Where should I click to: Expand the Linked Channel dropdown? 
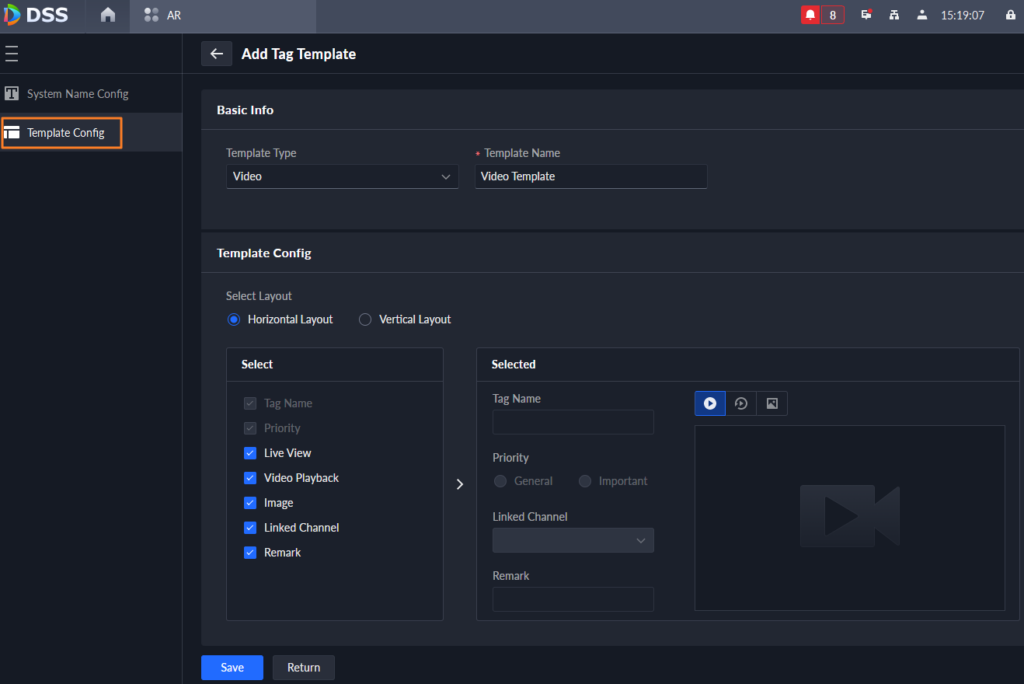573,540
